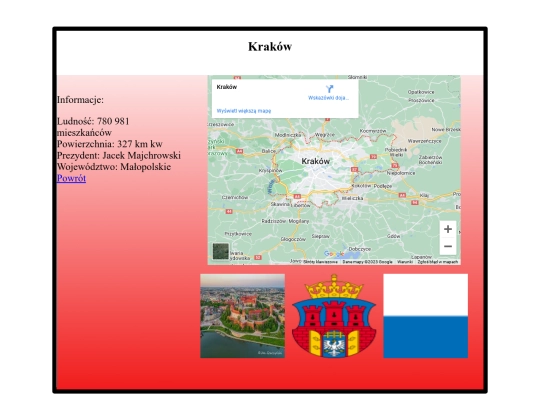Click Wyświetl większą mapę link
Viewport: 540px width, 405px height.
tap(244, 111)
